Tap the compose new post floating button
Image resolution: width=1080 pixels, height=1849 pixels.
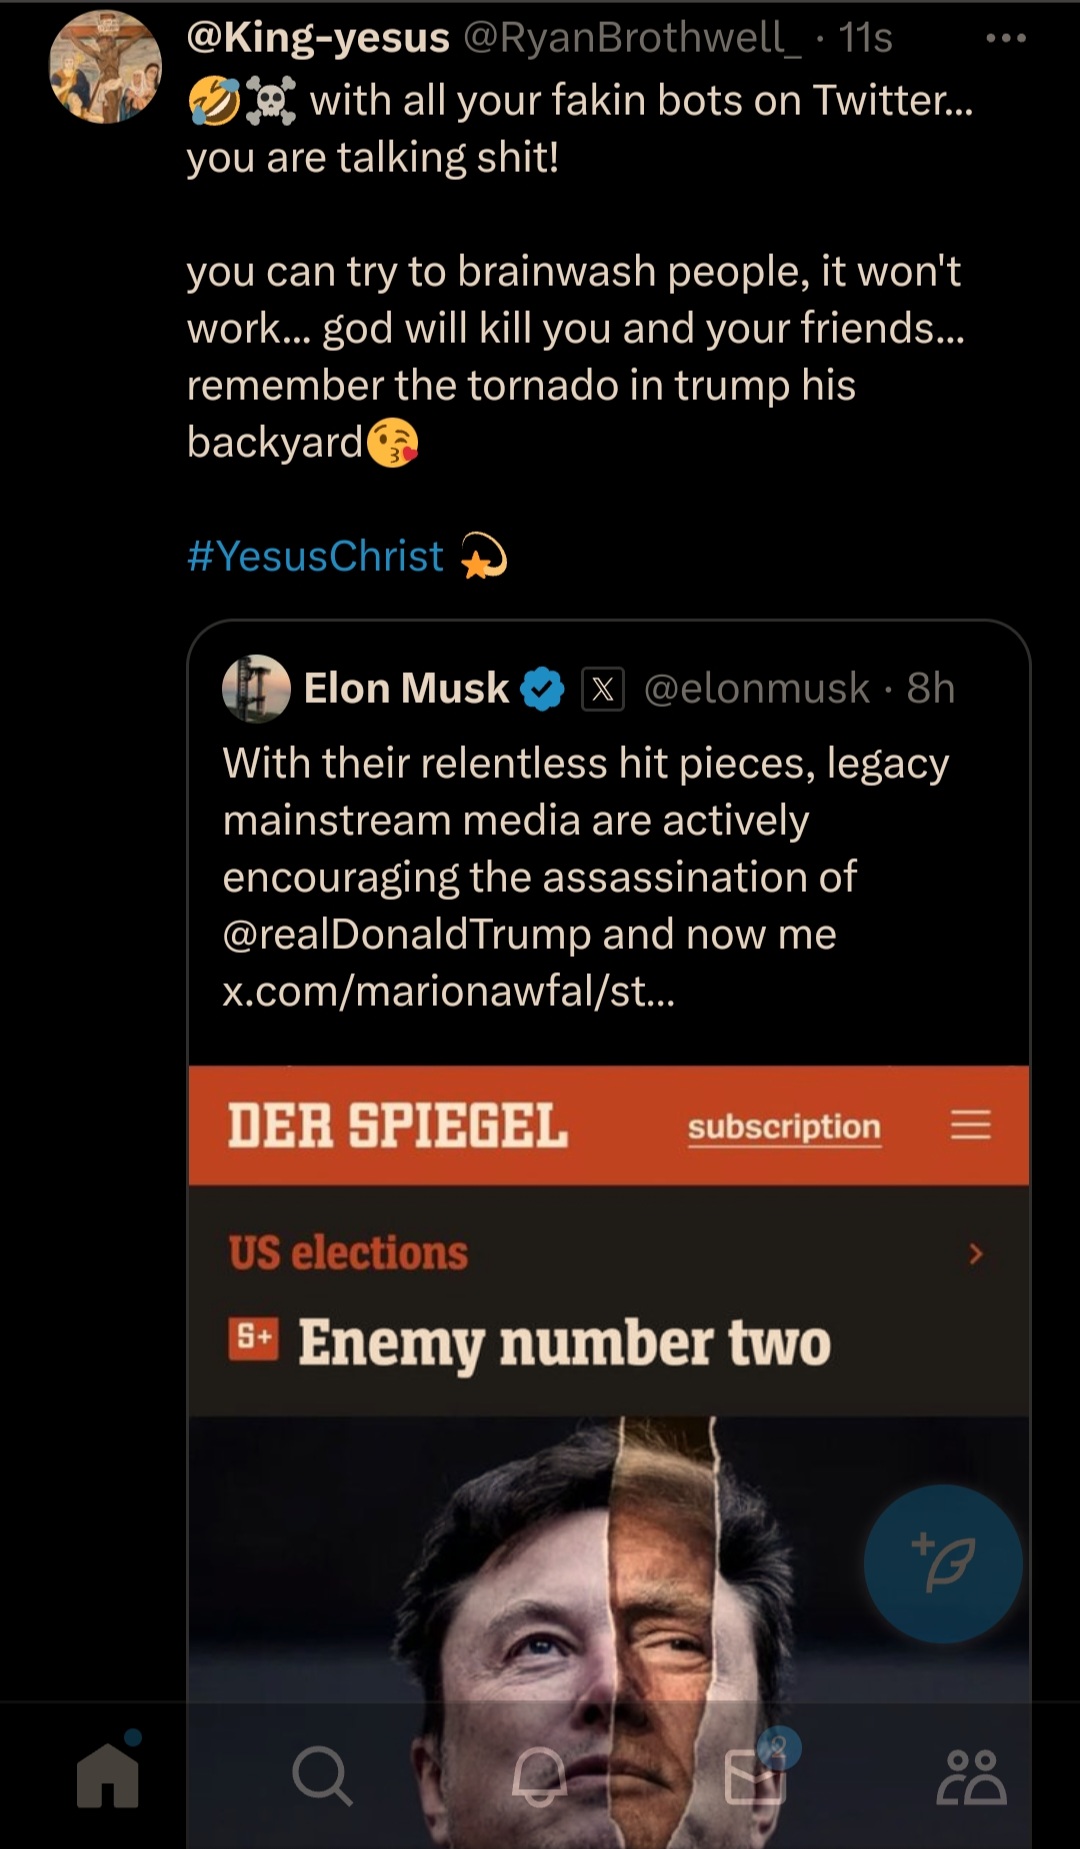tap(943, 1563)
